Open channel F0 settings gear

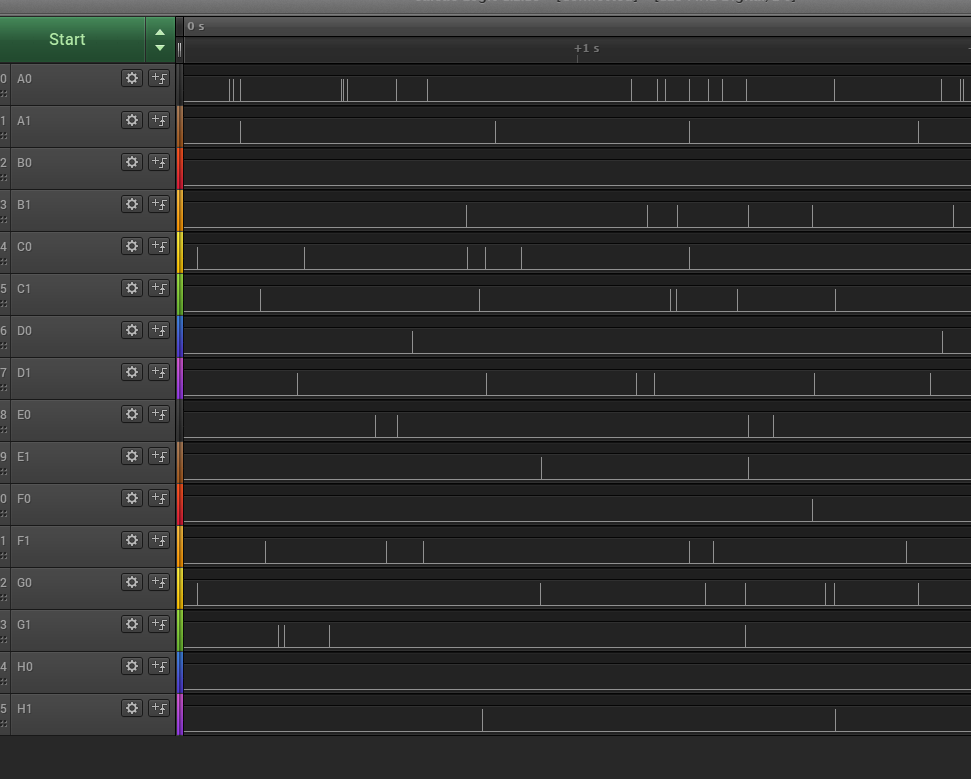click(132, 498)
